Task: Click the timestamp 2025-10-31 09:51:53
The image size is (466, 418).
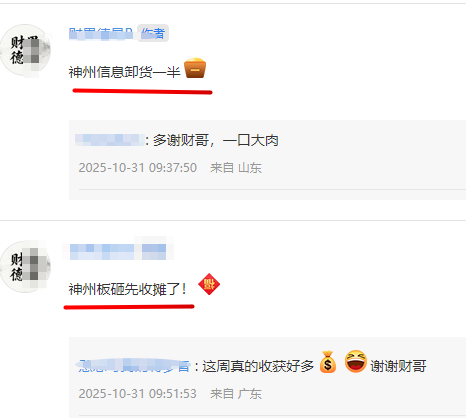Action: [x=138, y=394]
